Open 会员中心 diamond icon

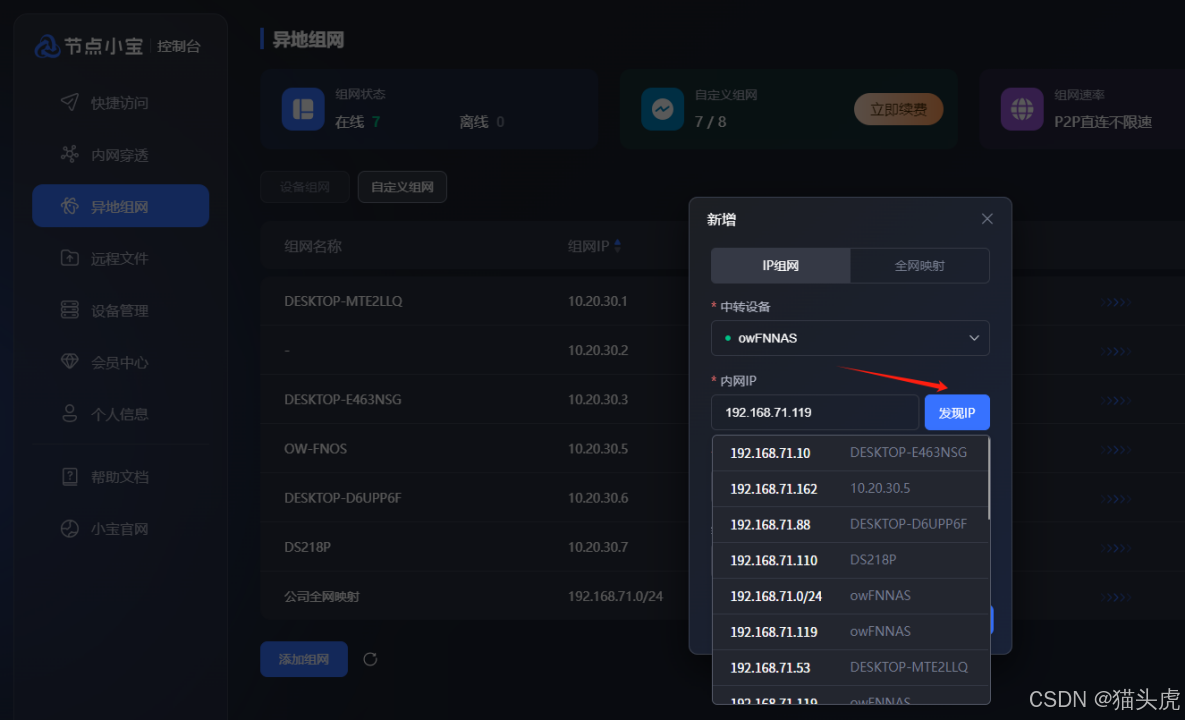(x=69, y=362)
